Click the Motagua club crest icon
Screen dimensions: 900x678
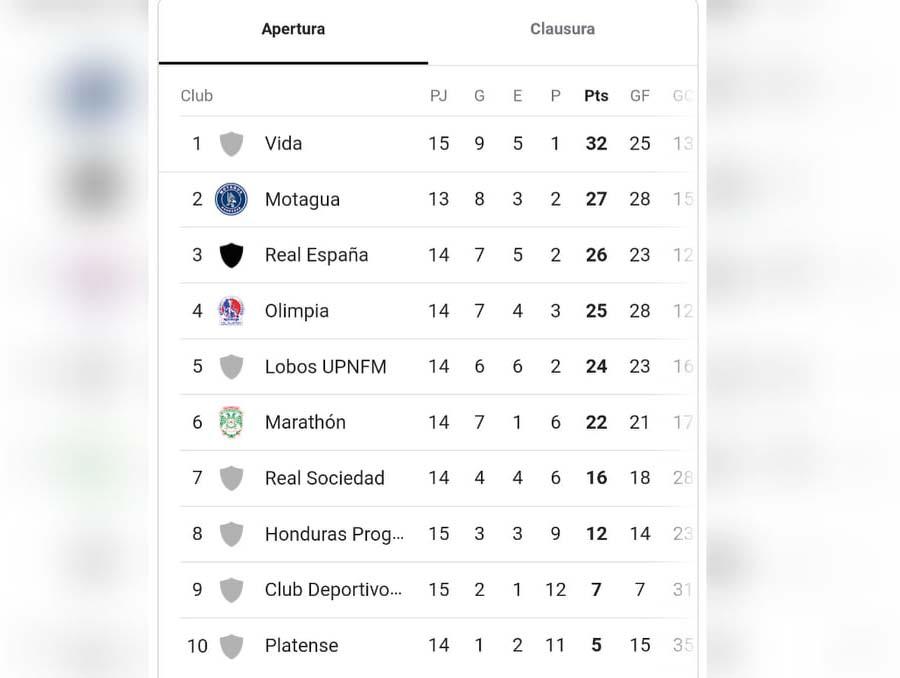[231, 200]
